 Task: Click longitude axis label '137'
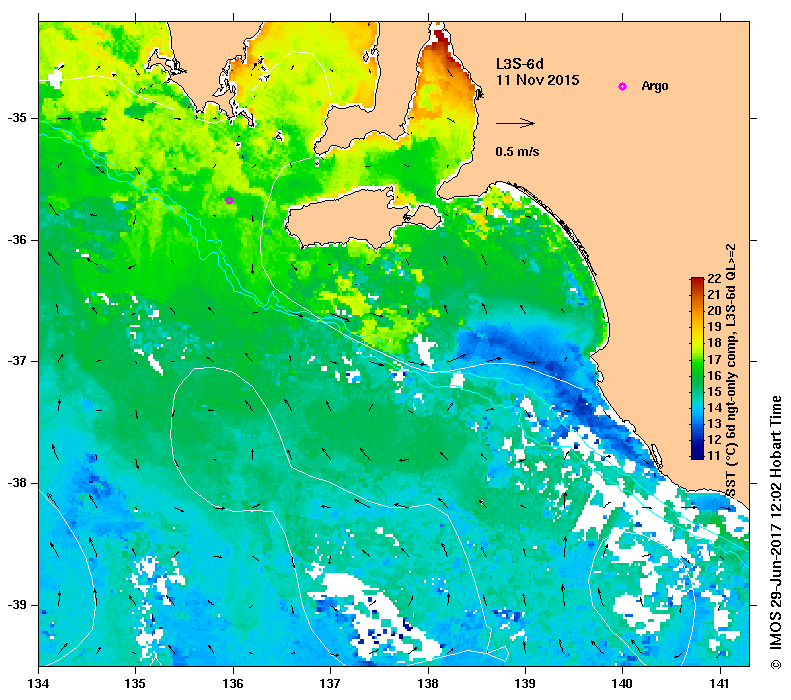tap(330, 683)
